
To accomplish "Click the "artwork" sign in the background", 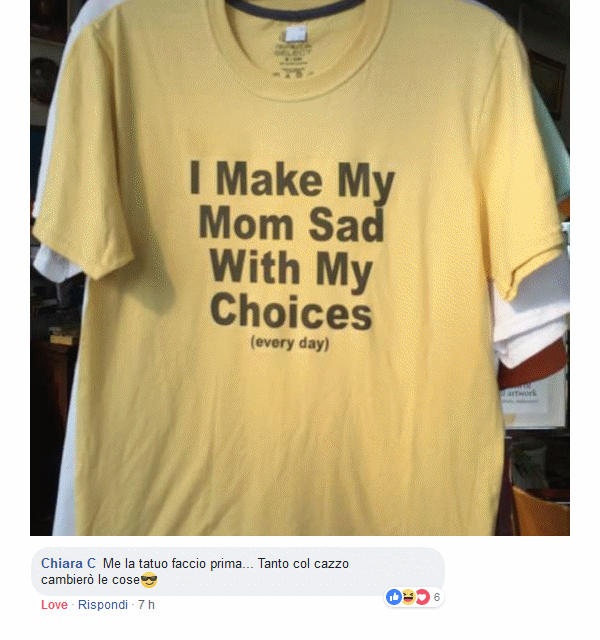I will [x=522, y=393].
